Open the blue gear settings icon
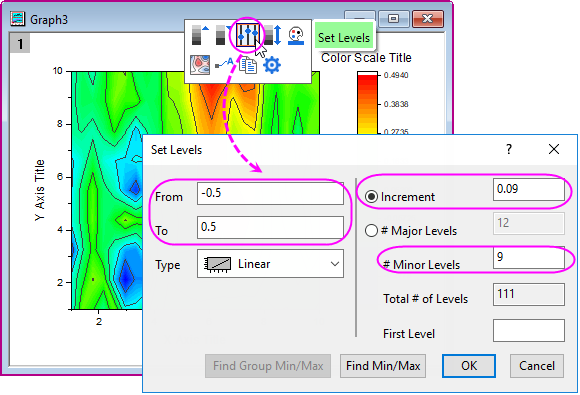 pos(272,65)
